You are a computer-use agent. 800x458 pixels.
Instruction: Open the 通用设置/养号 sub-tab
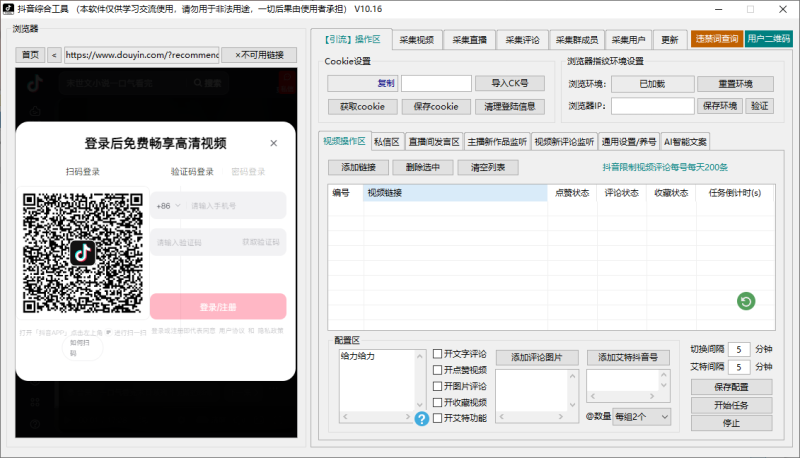(629, 142)
